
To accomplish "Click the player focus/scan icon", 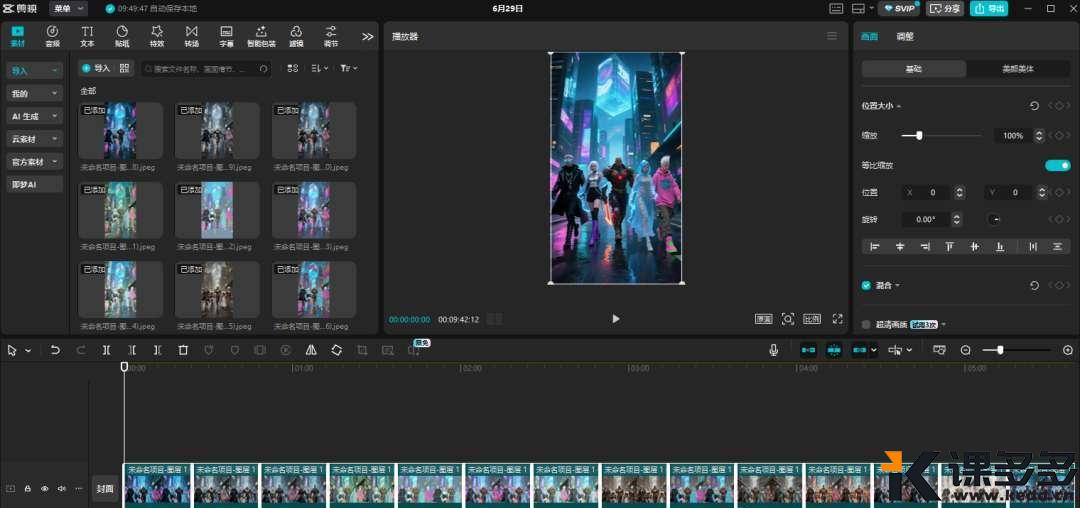I will (x=787, y=319).
